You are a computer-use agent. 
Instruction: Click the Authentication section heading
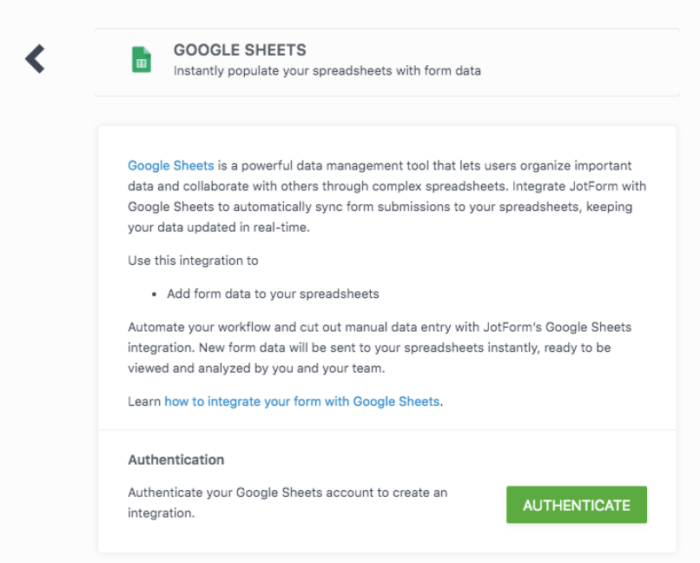(176, 460)
